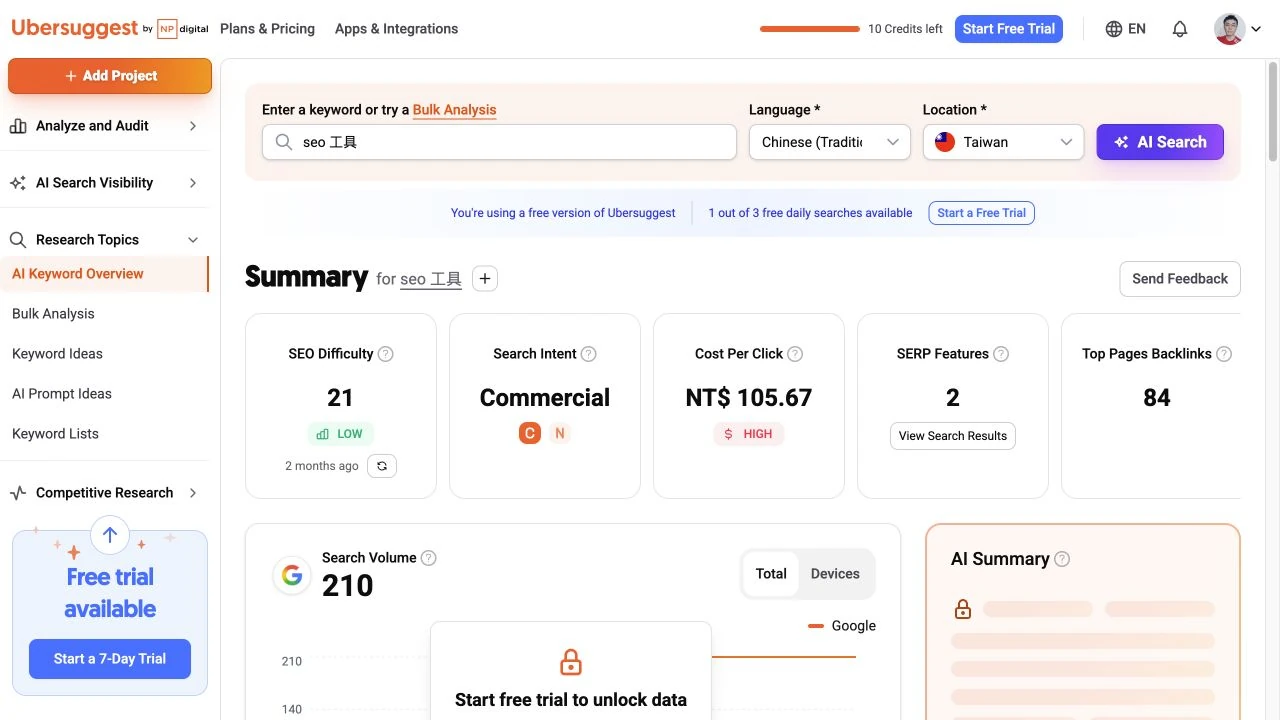
Task: Switch chart to Devices view
Action: pos(835,574)
